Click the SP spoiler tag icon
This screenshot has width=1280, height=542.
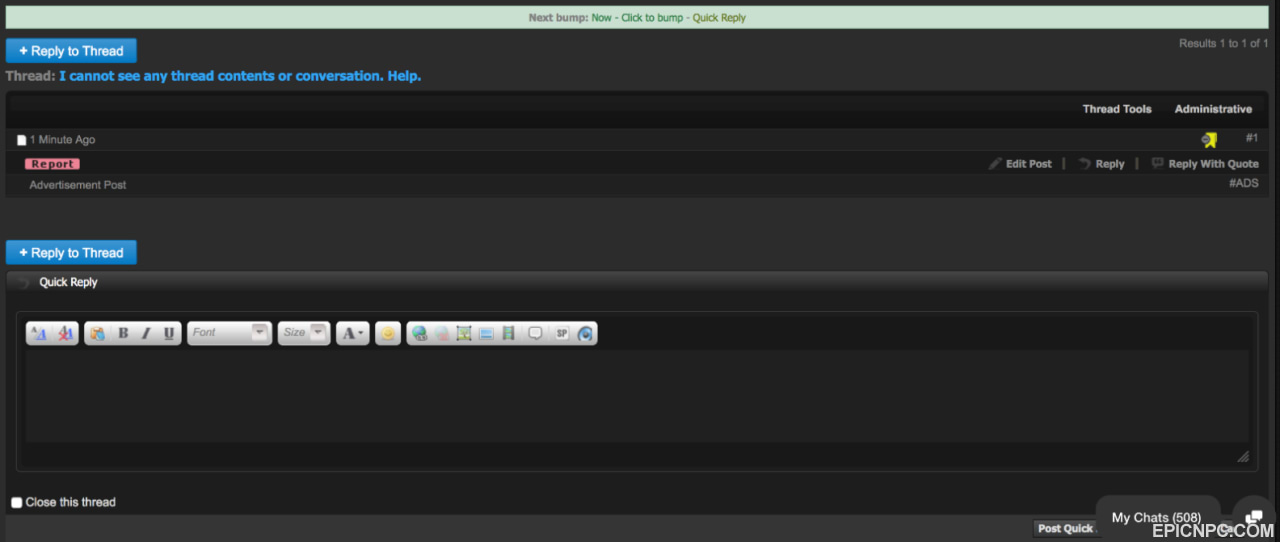click(x=561, y=333)
